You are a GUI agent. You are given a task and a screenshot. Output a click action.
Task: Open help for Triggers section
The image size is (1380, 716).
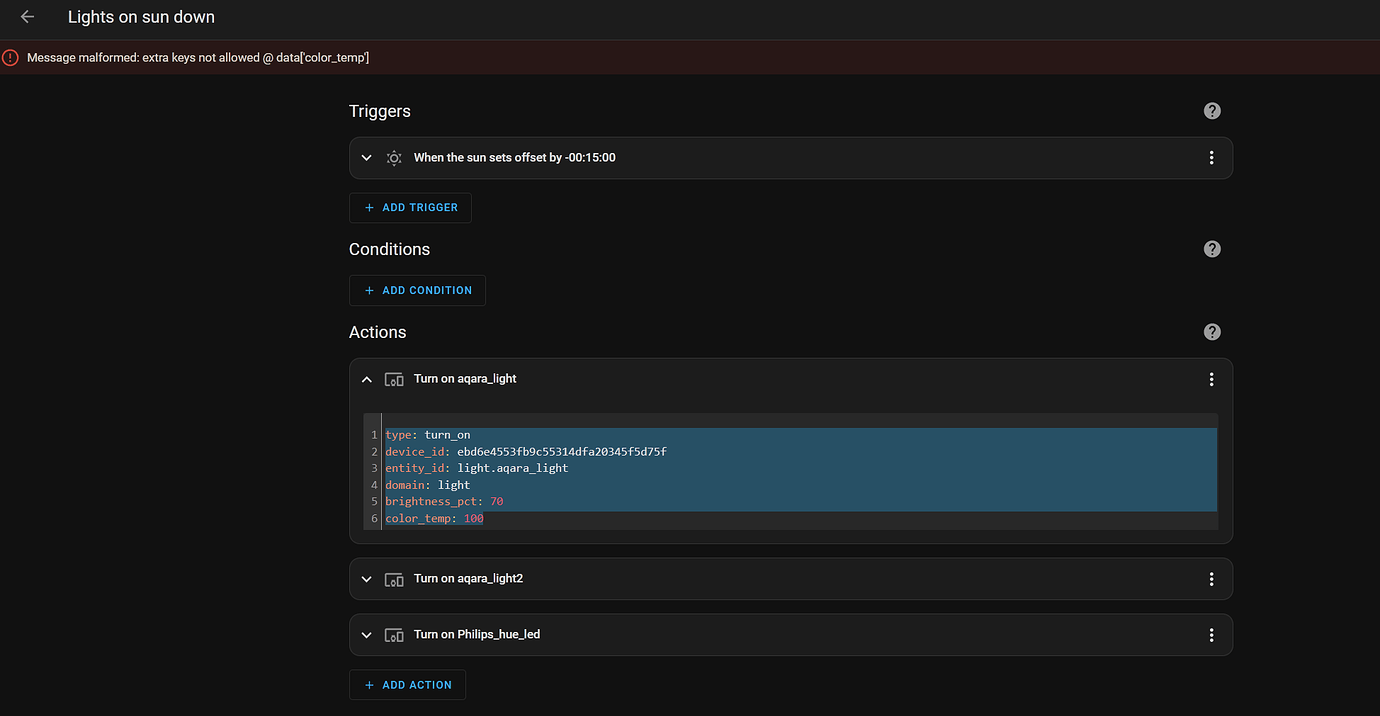tap(1212, 111)
